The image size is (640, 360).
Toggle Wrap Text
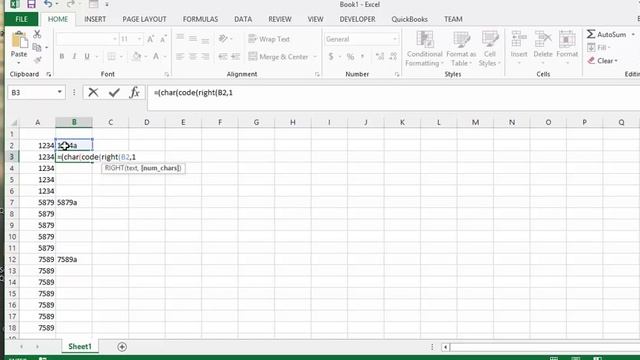(x=269, y=39)
